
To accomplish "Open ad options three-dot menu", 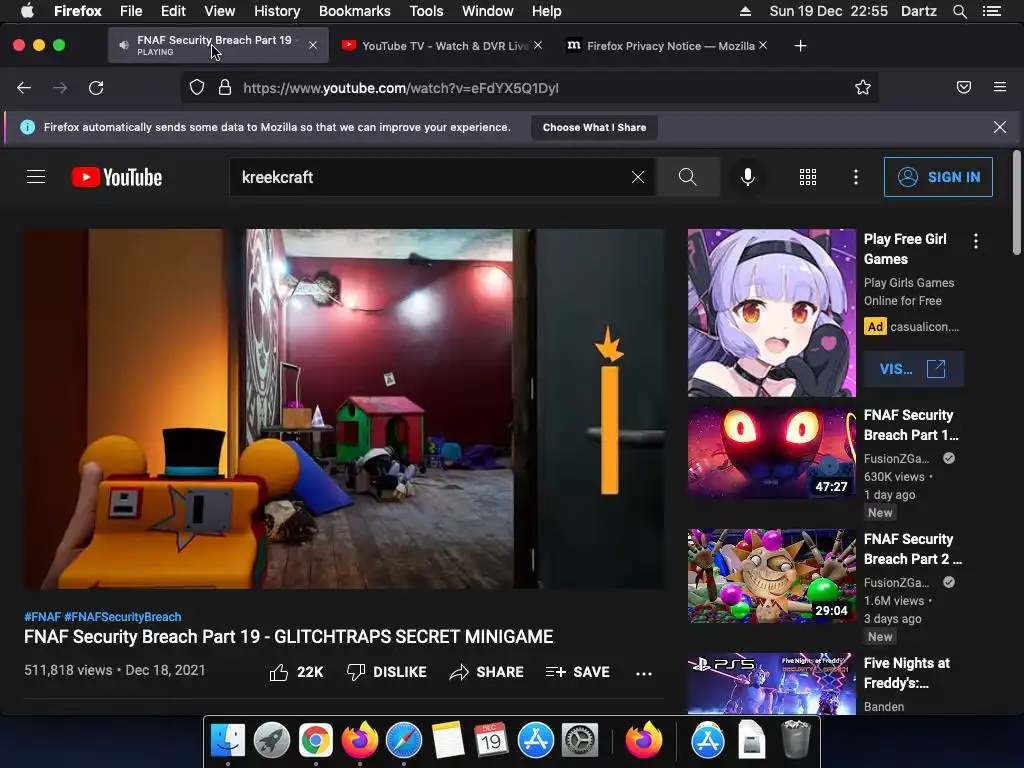I will point(976,241).
